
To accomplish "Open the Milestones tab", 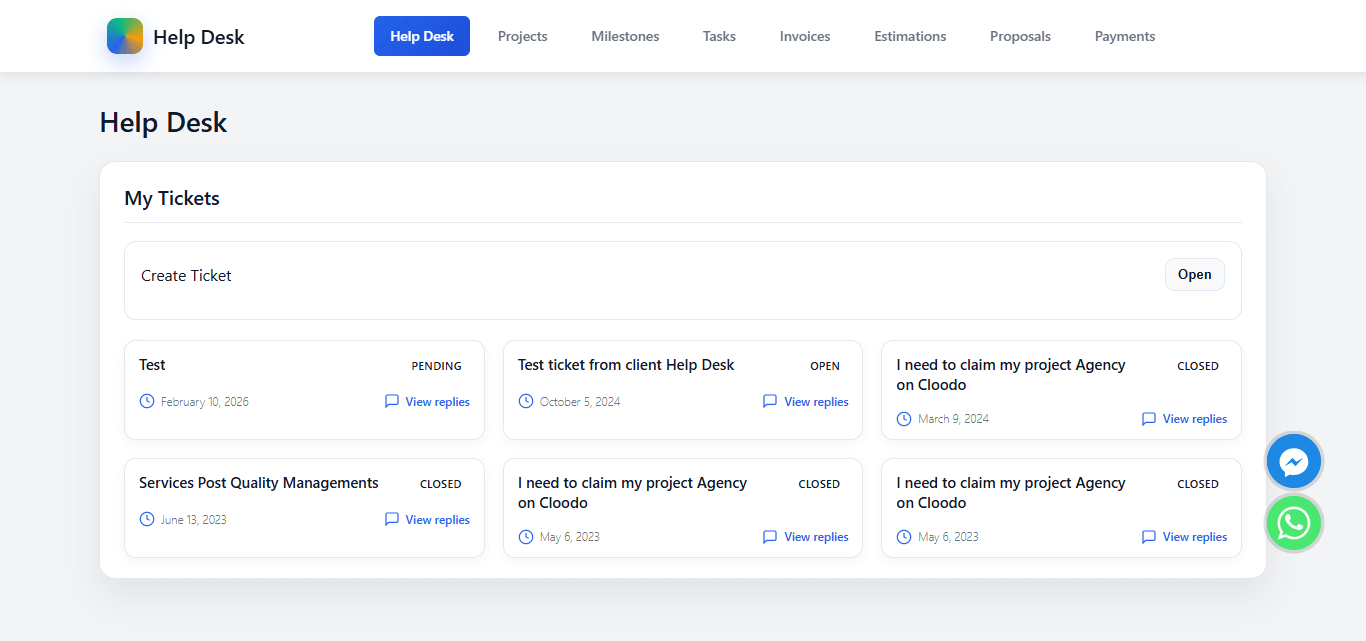I will click(625, 36).
